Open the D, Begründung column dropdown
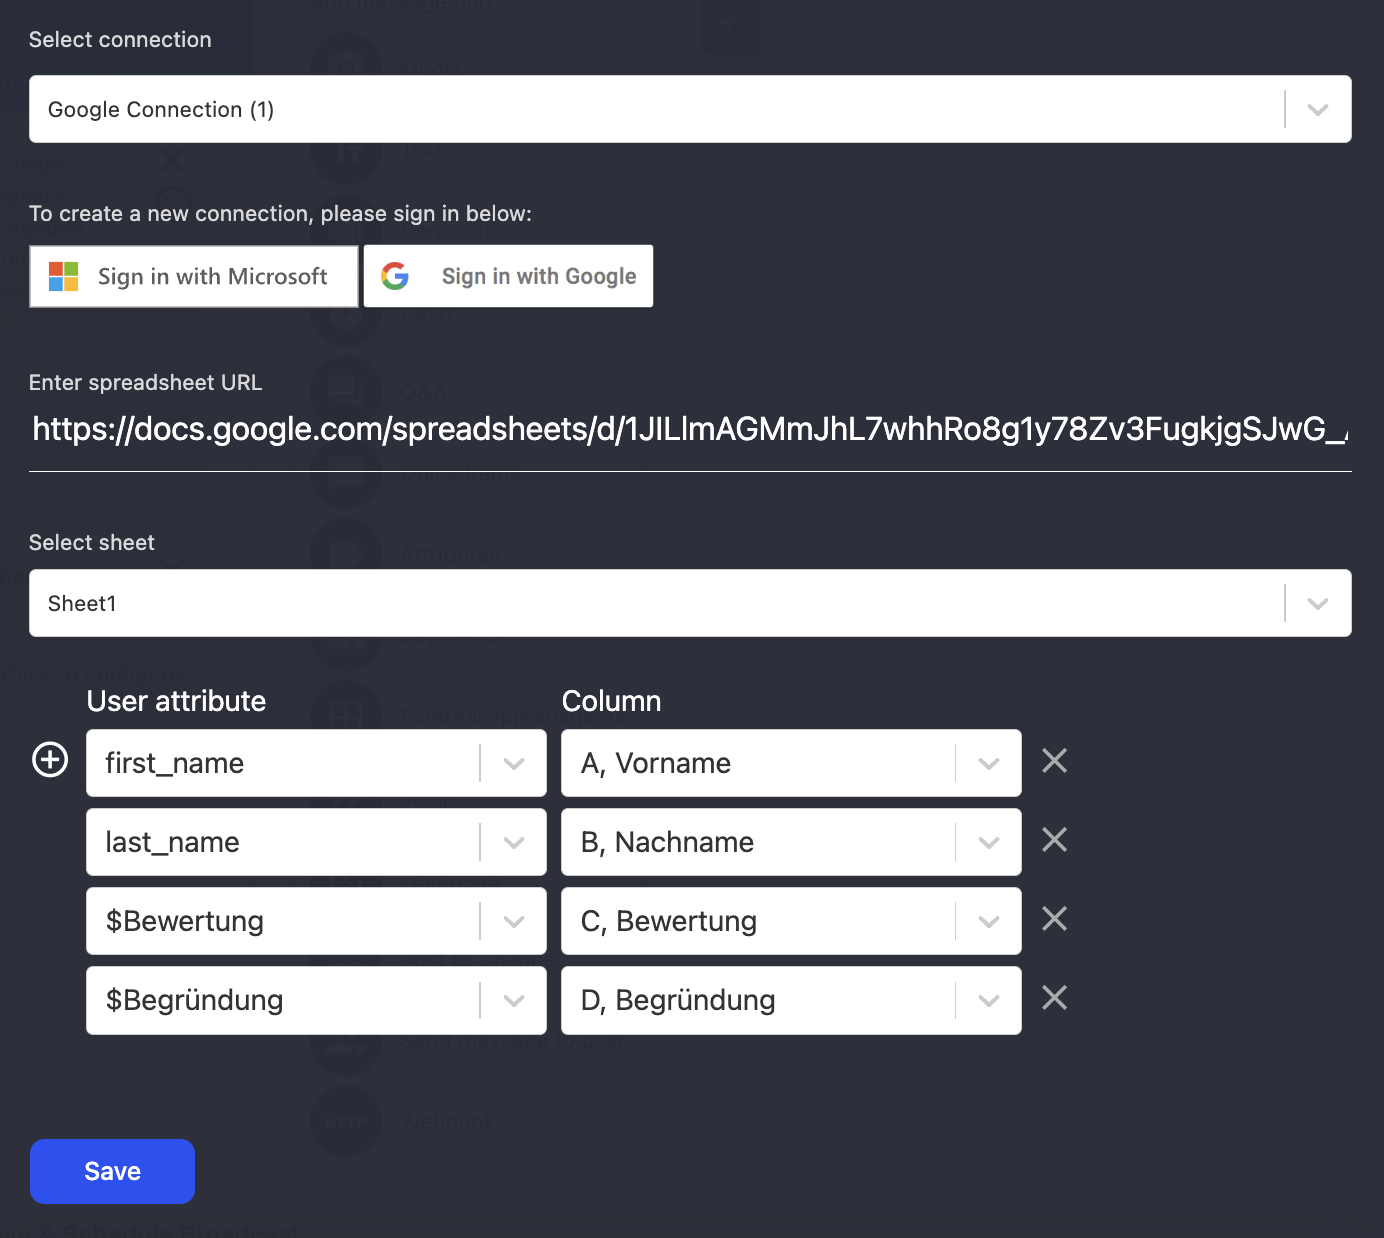The height and width of the screenshot is (1238, 1384). (791, 1000)
